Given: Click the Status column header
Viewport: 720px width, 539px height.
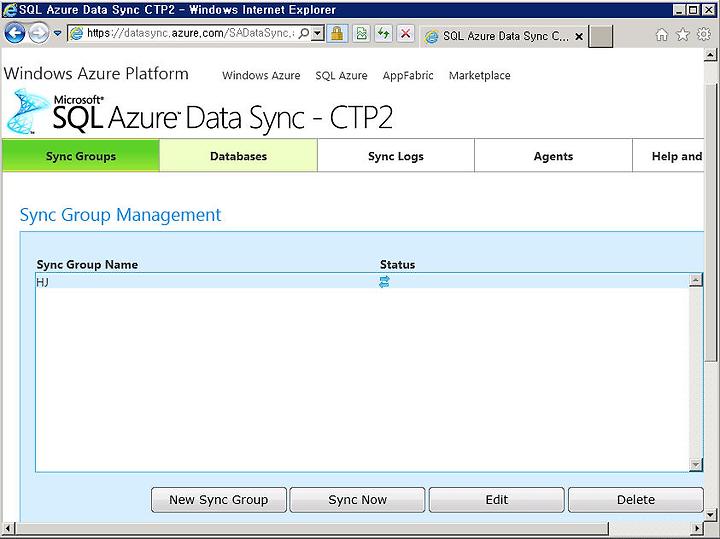Looking at the screenshot, I should pyautogui.click(x=397, y=264).
